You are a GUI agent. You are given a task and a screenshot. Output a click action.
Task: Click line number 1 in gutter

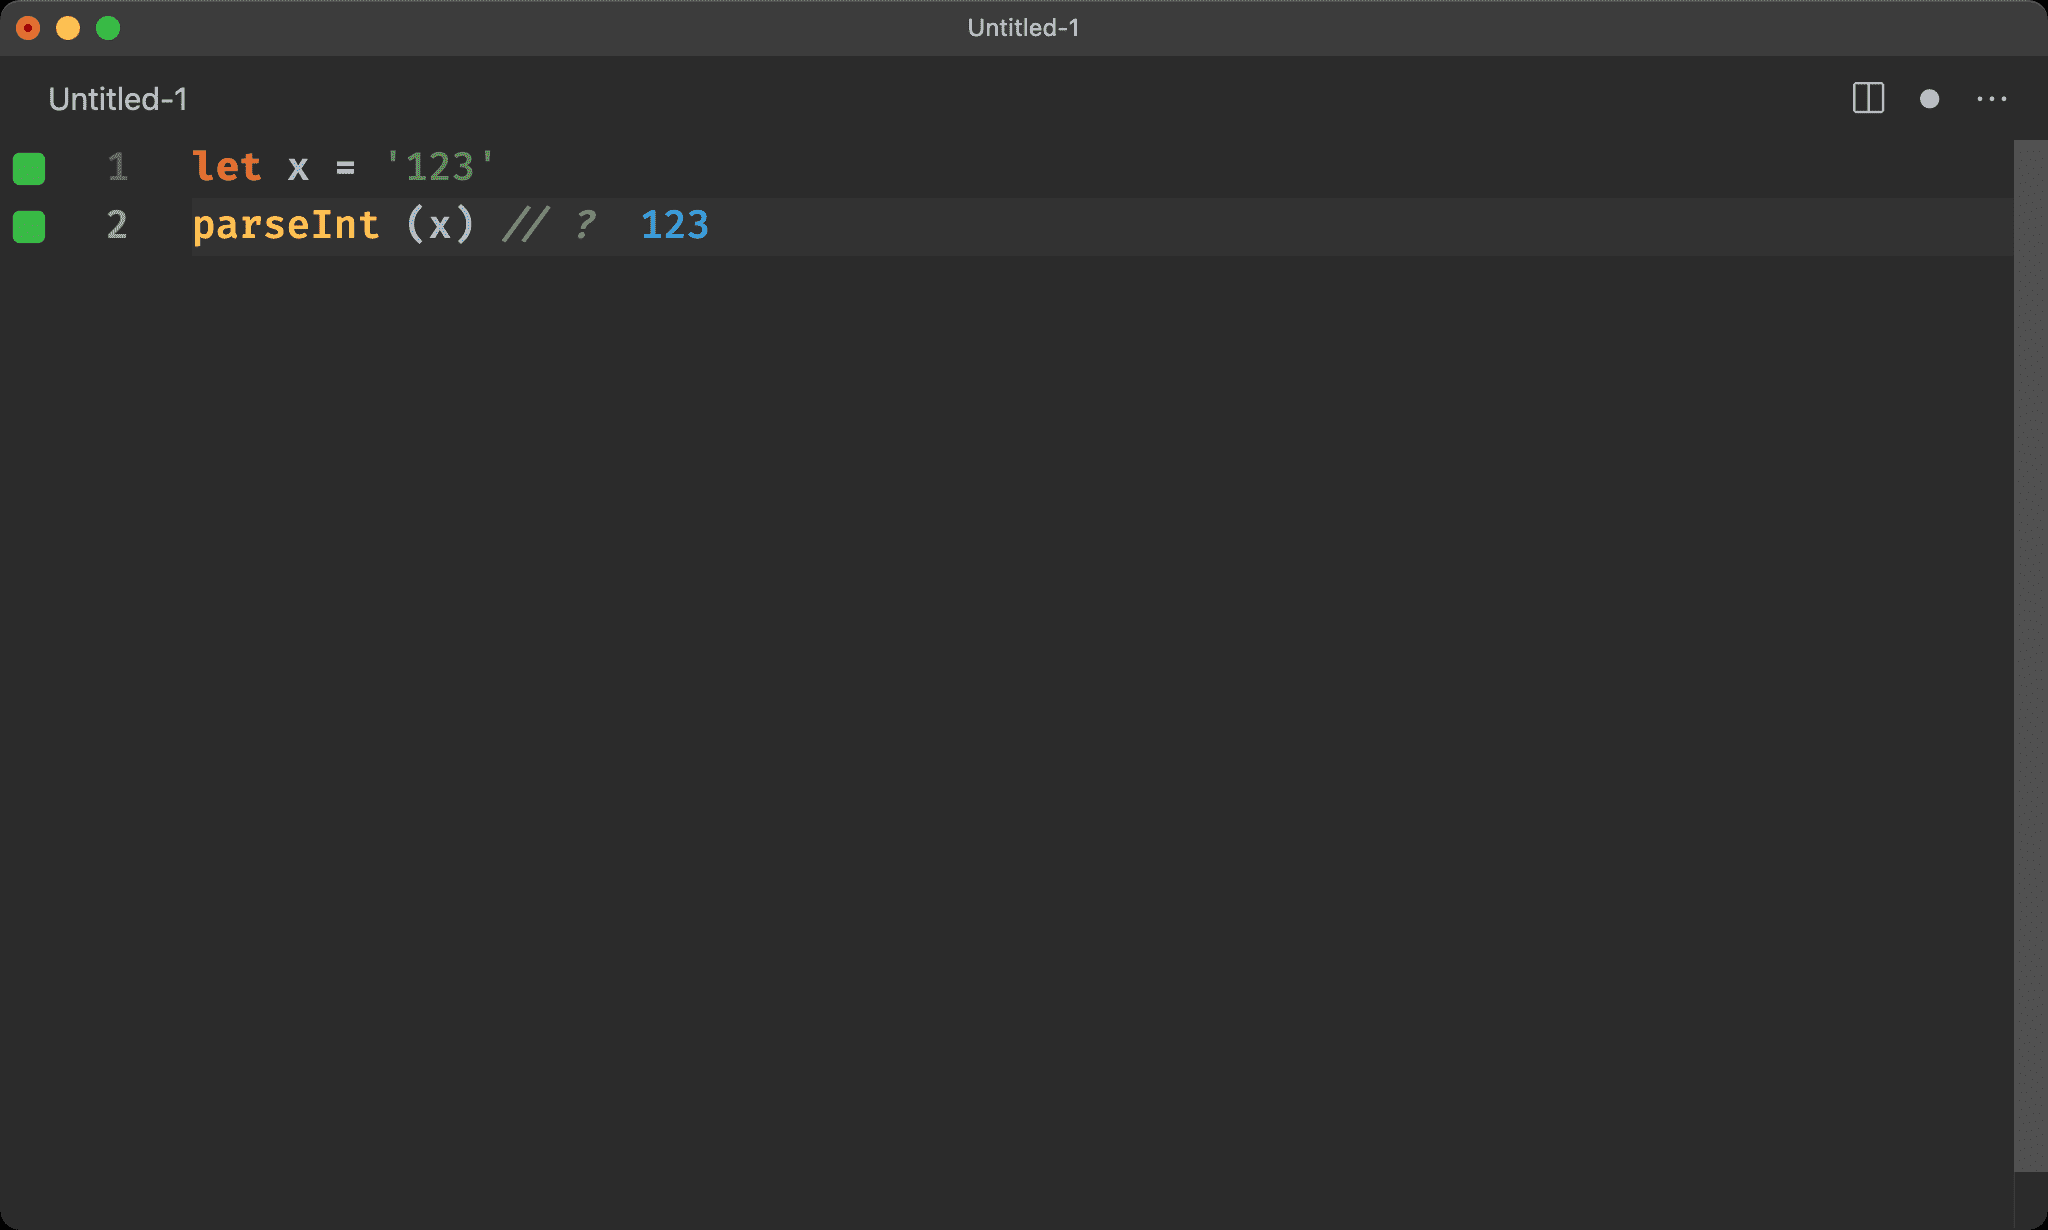[x=117, y=167]
